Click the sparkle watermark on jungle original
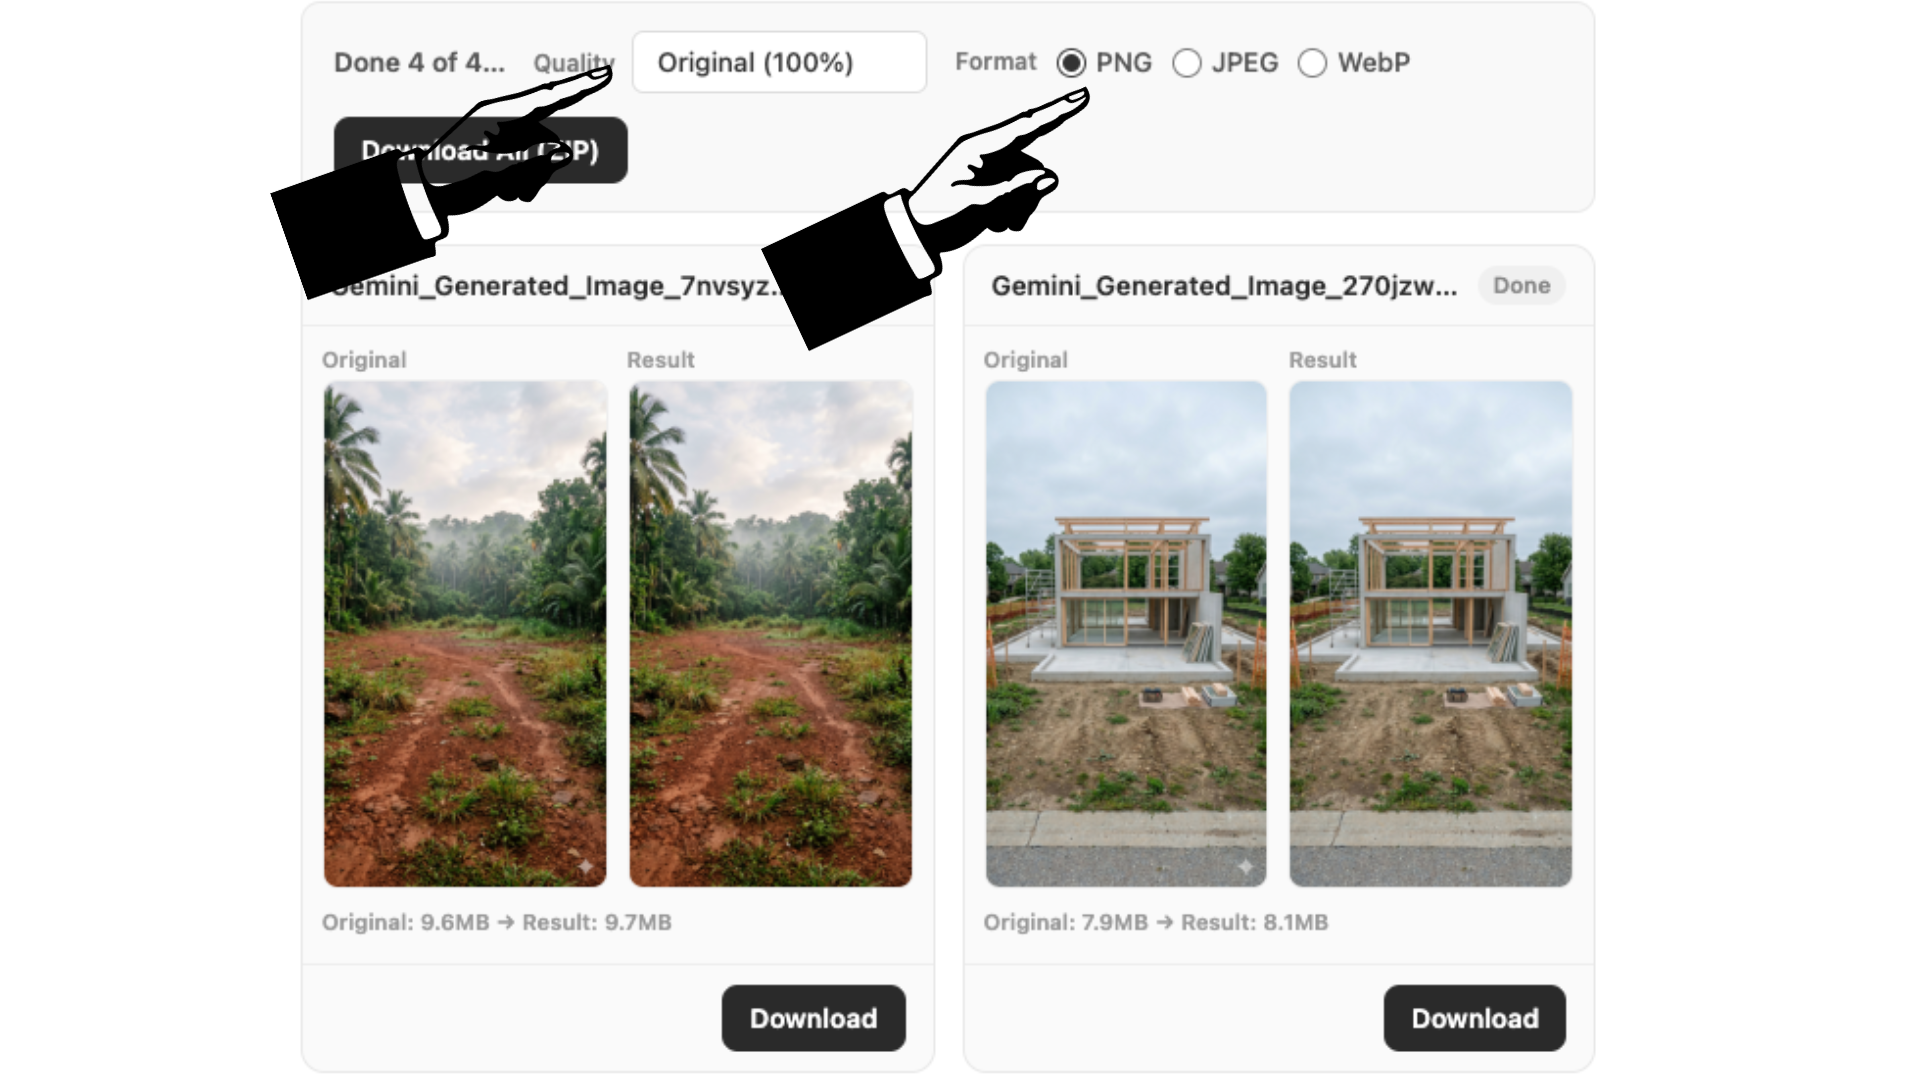Image resolution: width=1920 pixels, height=1080 pixels. pyautogui.click(x=586, y=866)
